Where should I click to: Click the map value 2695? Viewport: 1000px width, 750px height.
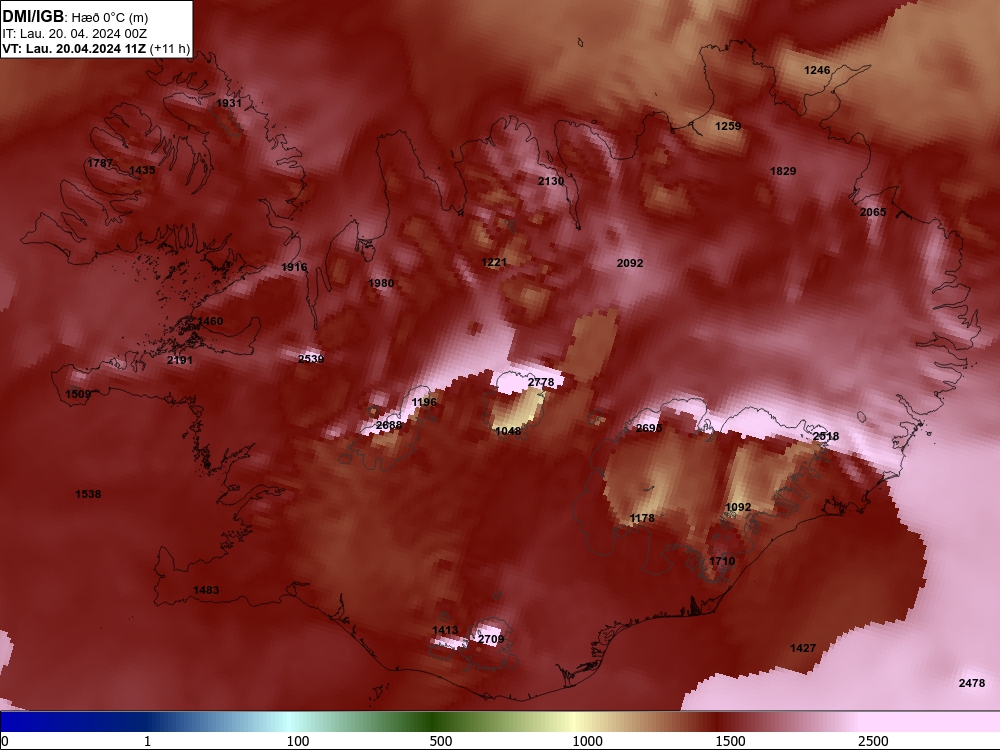tap(649, 428)
